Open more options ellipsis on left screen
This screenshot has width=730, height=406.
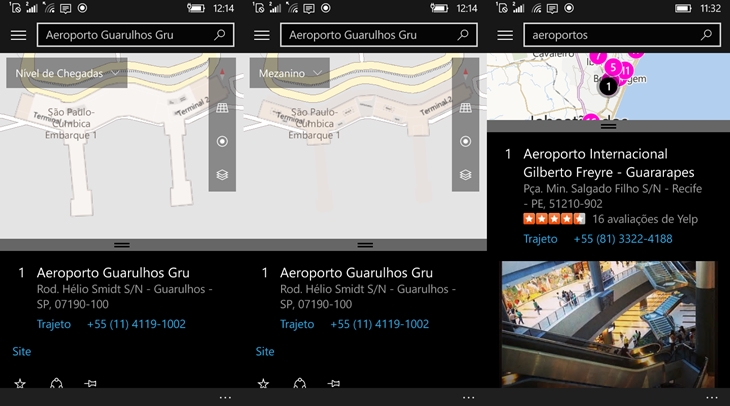225,398
